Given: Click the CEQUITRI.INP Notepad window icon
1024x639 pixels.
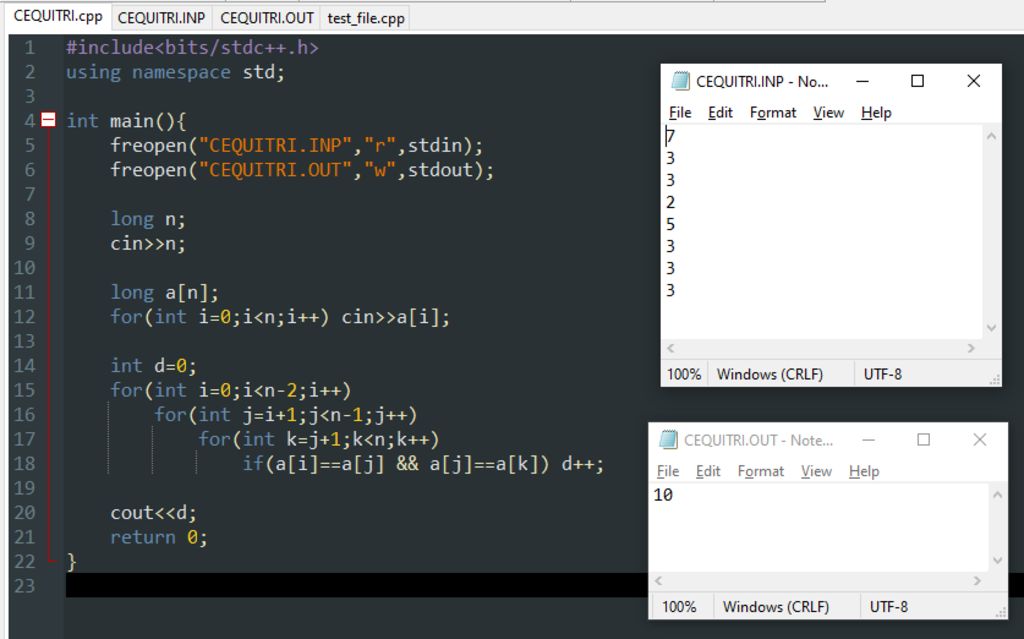Looking at the screenshot, I should 680,81.
